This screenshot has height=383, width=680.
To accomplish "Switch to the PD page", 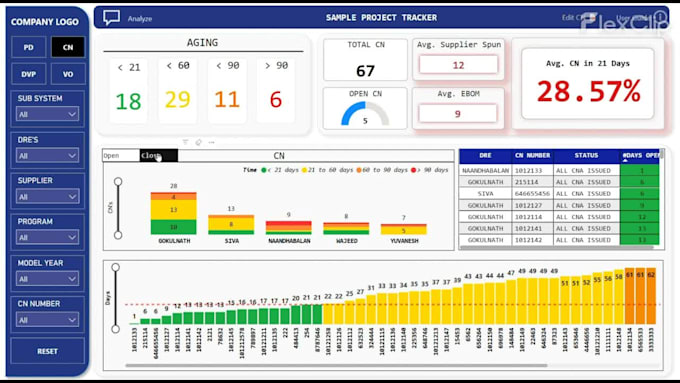I will [x=29, y=47].
